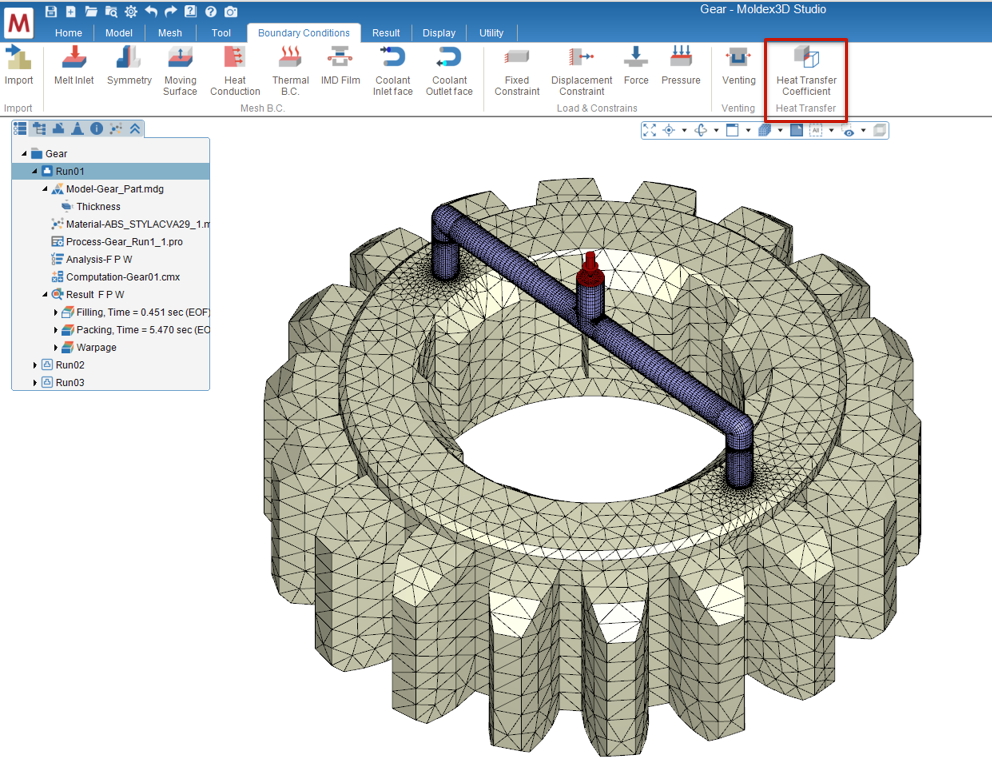Collapse the Model-Gear_Part.mdg node

pos(45,189)
